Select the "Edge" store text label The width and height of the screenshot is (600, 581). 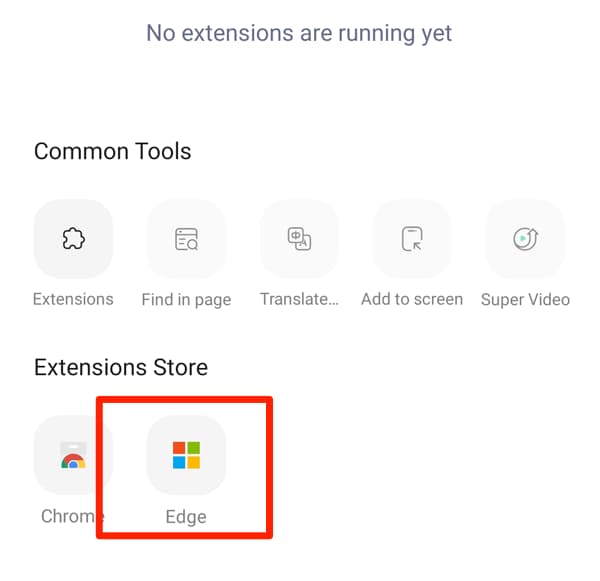point(186,517)
